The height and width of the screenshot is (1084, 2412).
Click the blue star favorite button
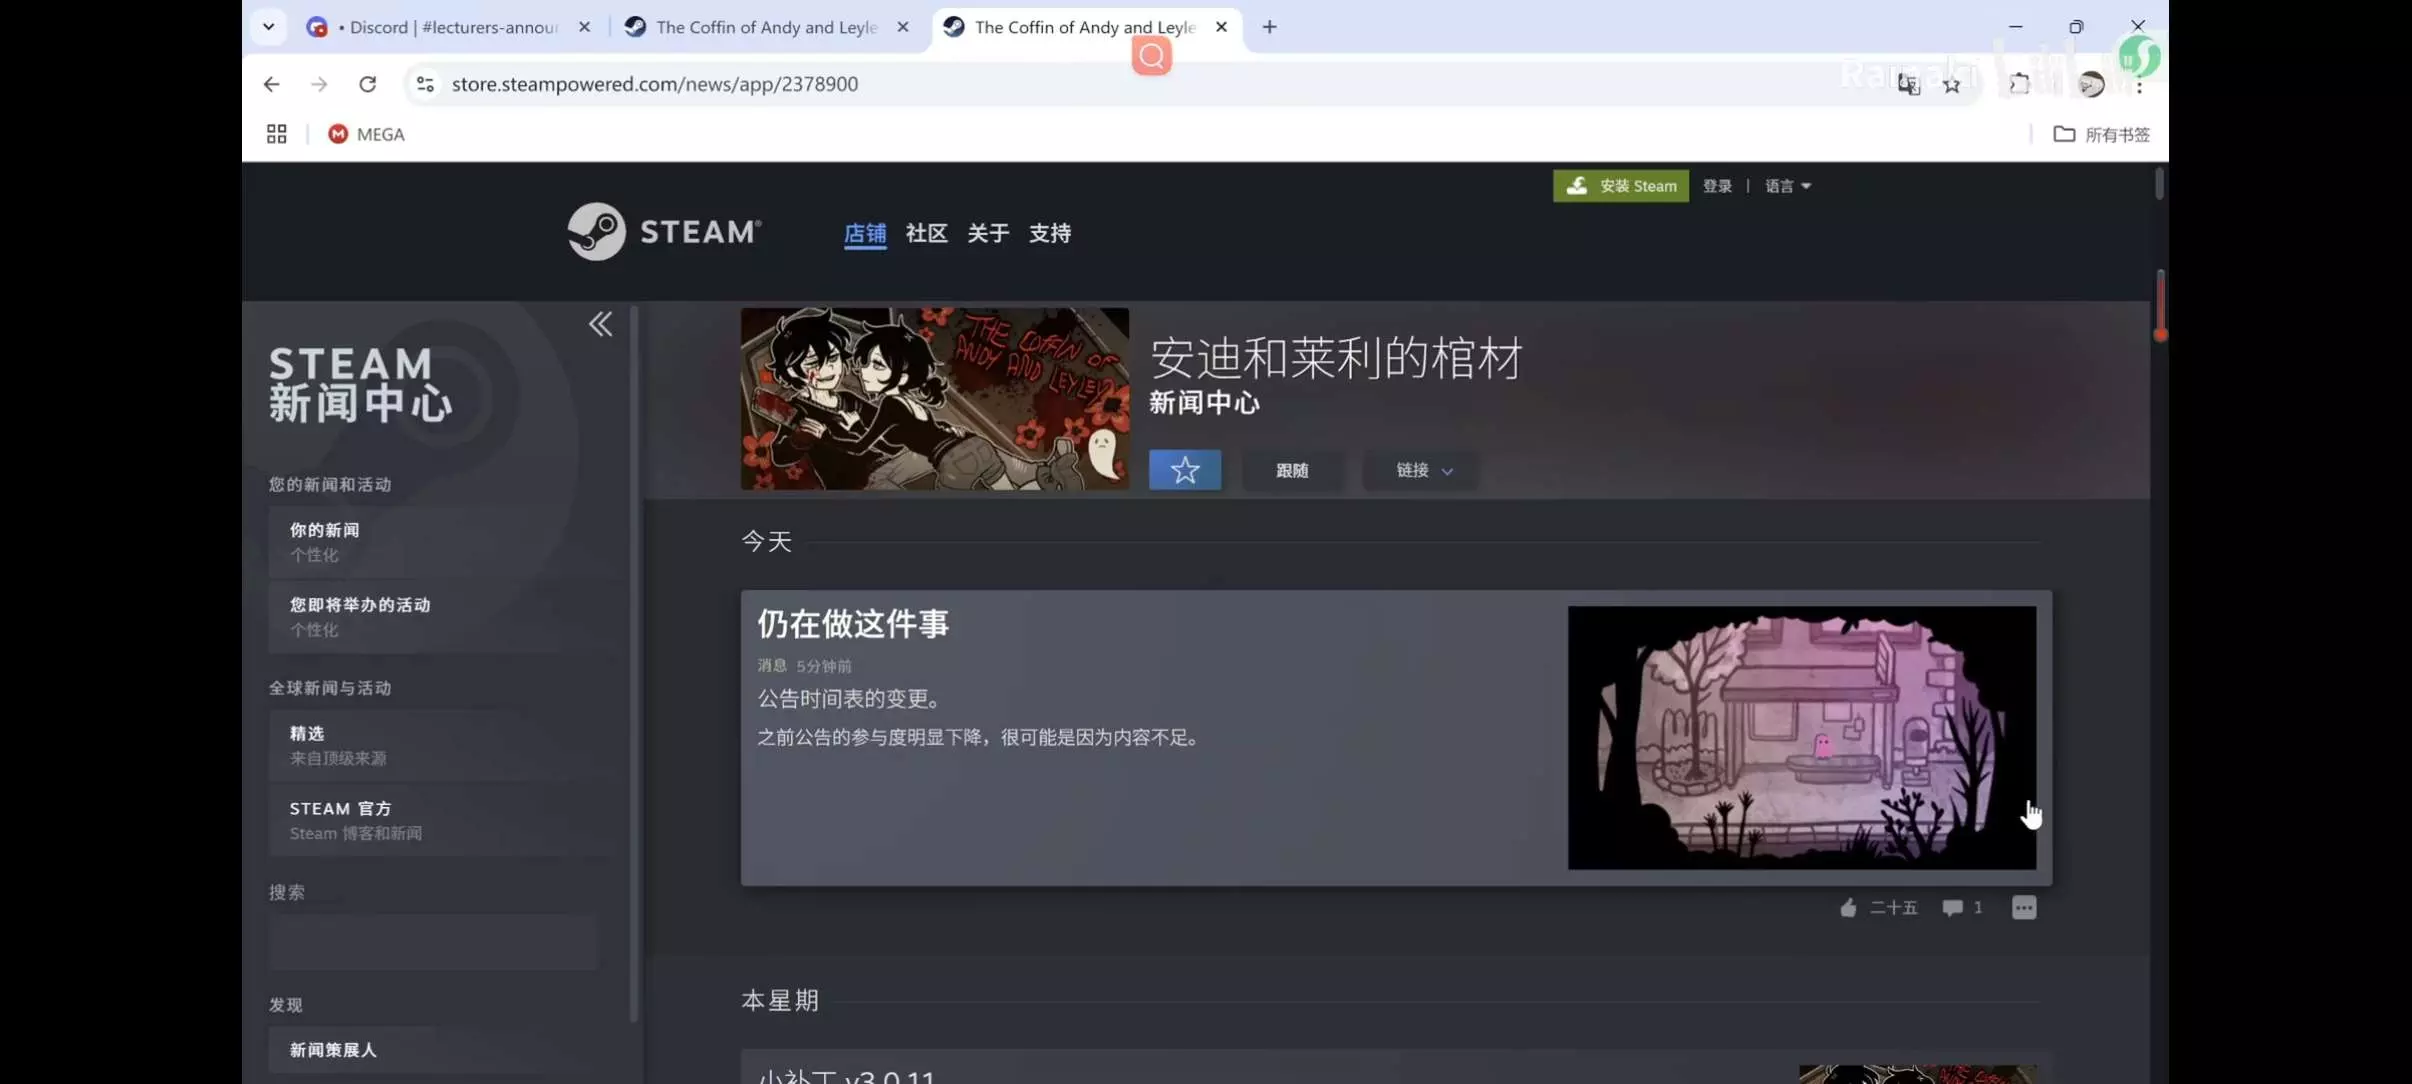1184,470
